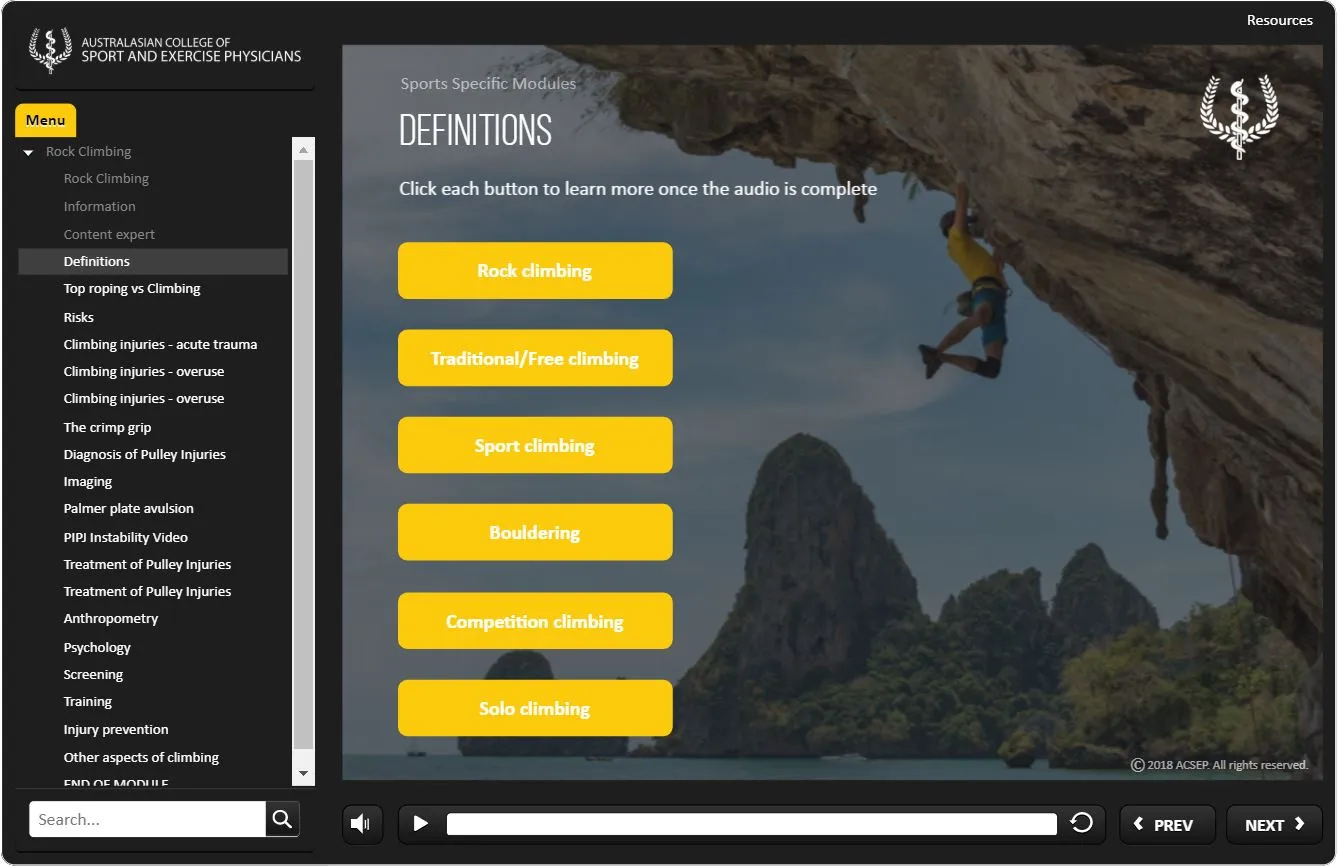Click the Search input field
The height and width of the screenshot is (866, 1338).
(x=147, y=819)
